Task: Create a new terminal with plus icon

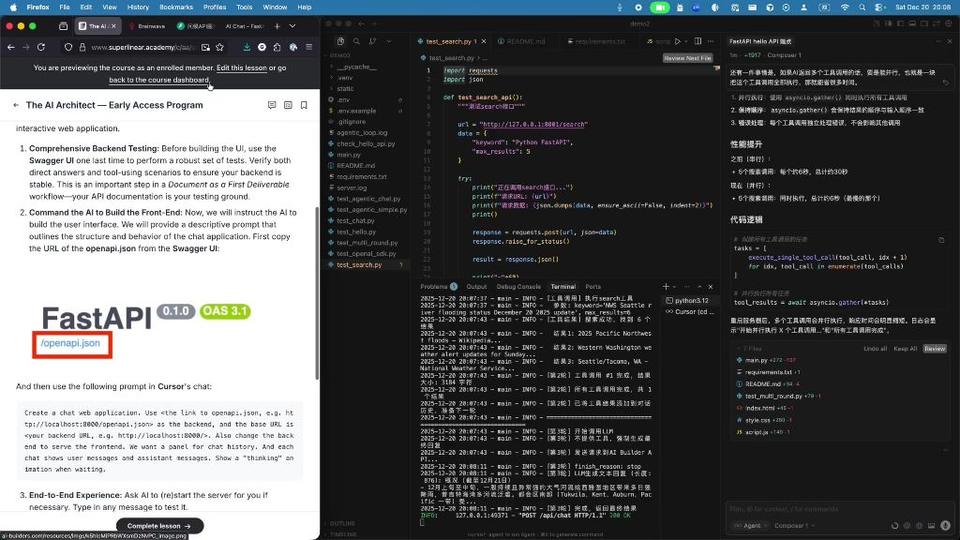Action: tap(666, 287)
